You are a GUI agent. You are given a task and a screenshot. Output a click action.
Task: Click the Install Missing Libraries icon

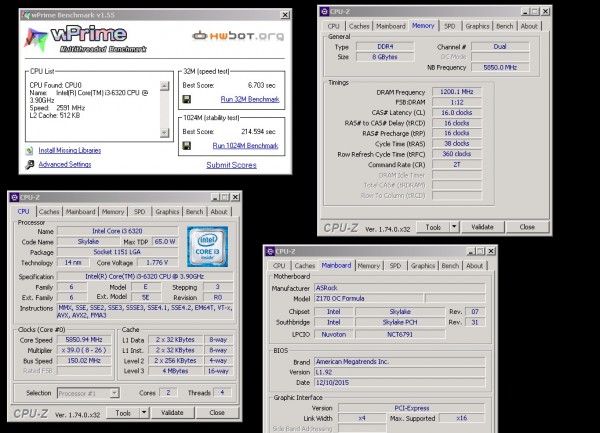pyautogui.click(x=29, y=150)
